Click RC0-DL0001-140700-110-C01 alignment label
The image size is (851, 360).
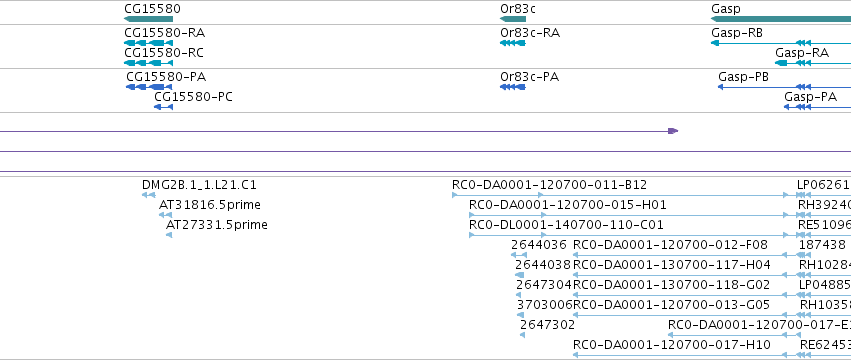(x=566, y=225)
